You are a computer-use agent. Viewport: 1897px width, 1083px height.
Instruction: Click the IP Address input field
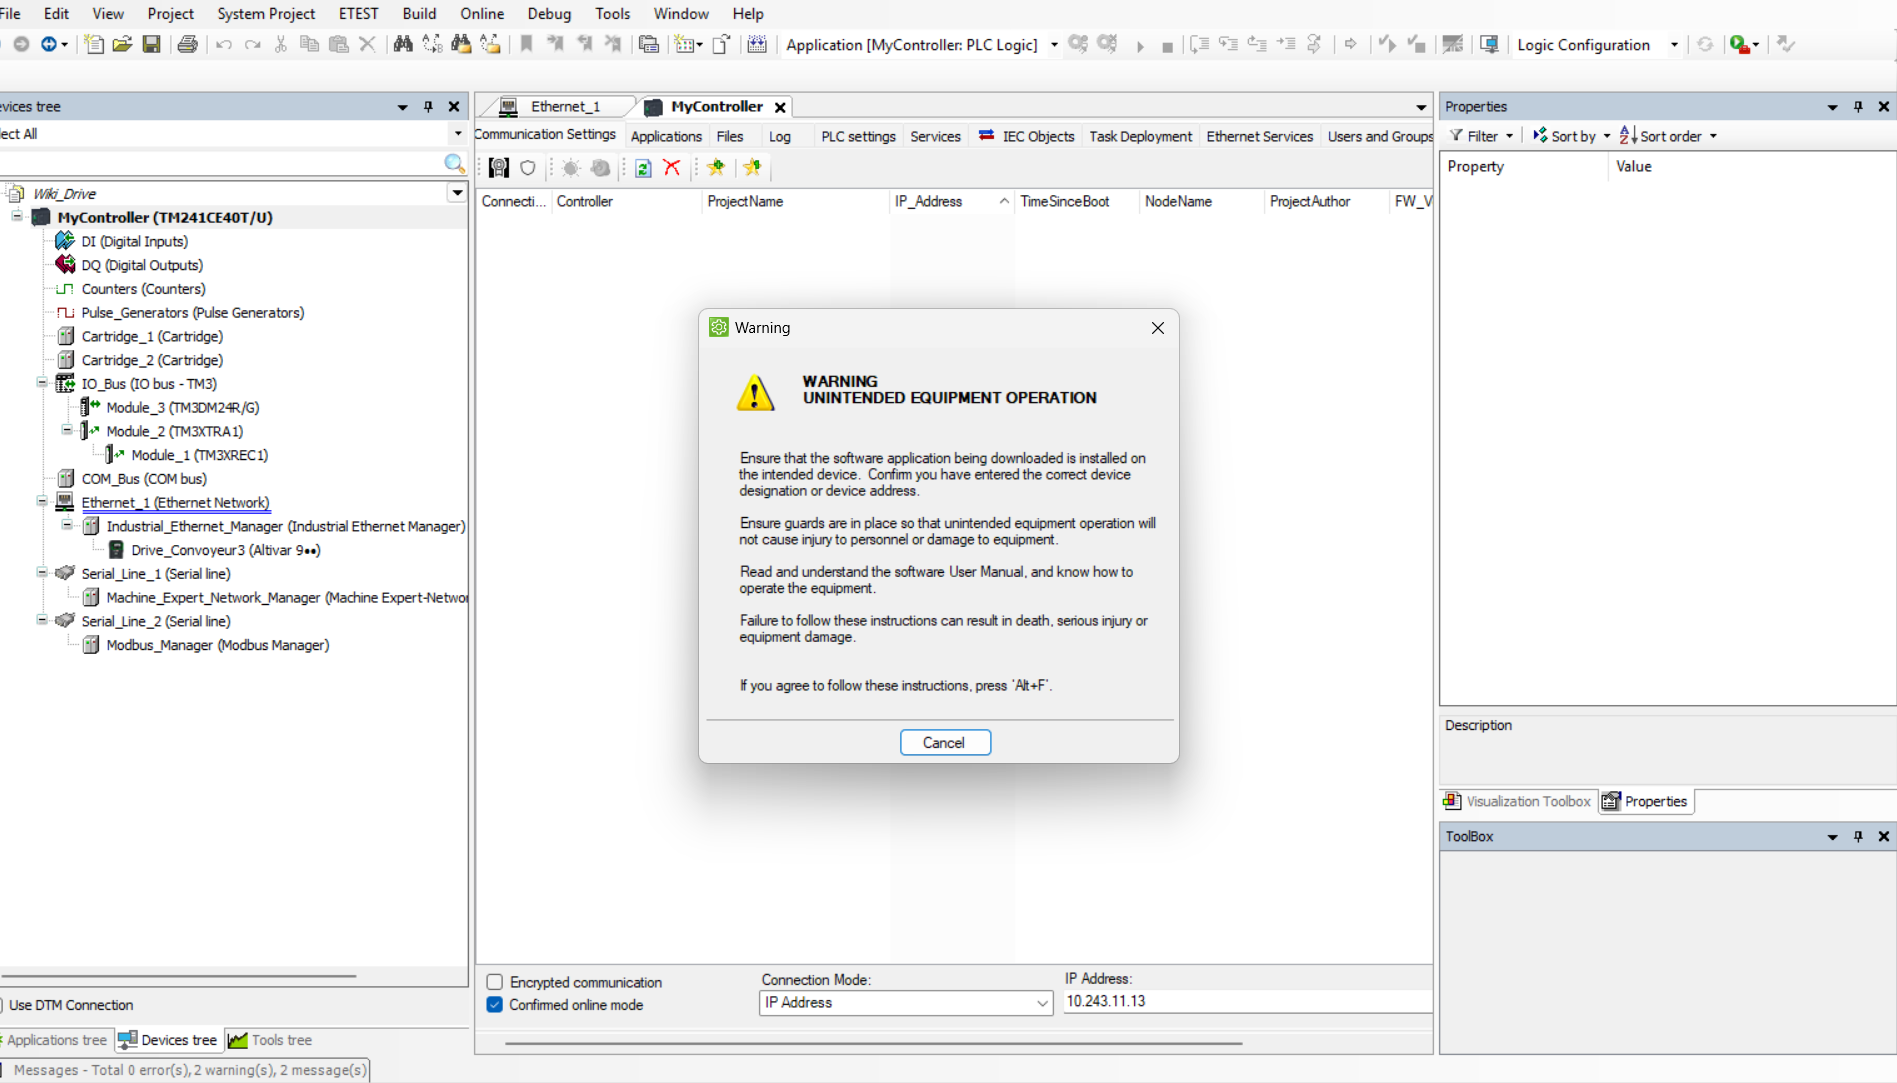pyautogui.click(x=1245, y=1001)
